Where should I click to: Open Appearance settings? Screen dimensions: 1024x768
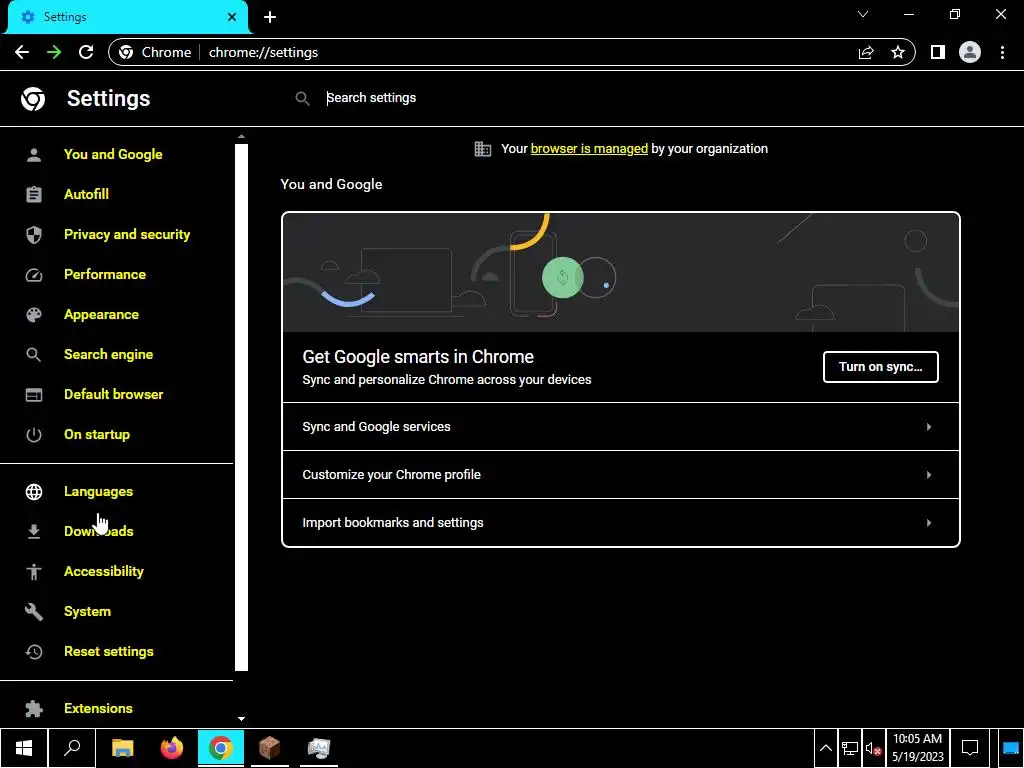pos(101,315)
